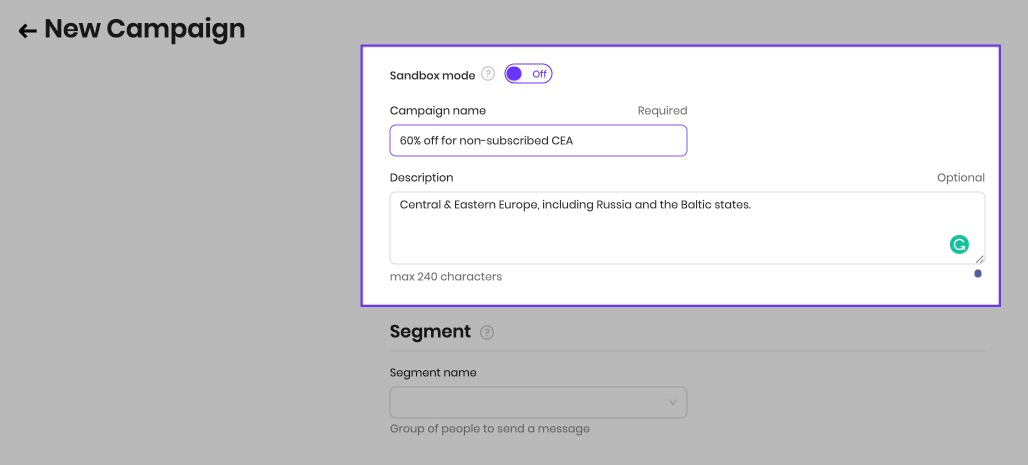Open the Segment section help icon
This screenshot has height=465, width=1028.
(x=486, y=333)
